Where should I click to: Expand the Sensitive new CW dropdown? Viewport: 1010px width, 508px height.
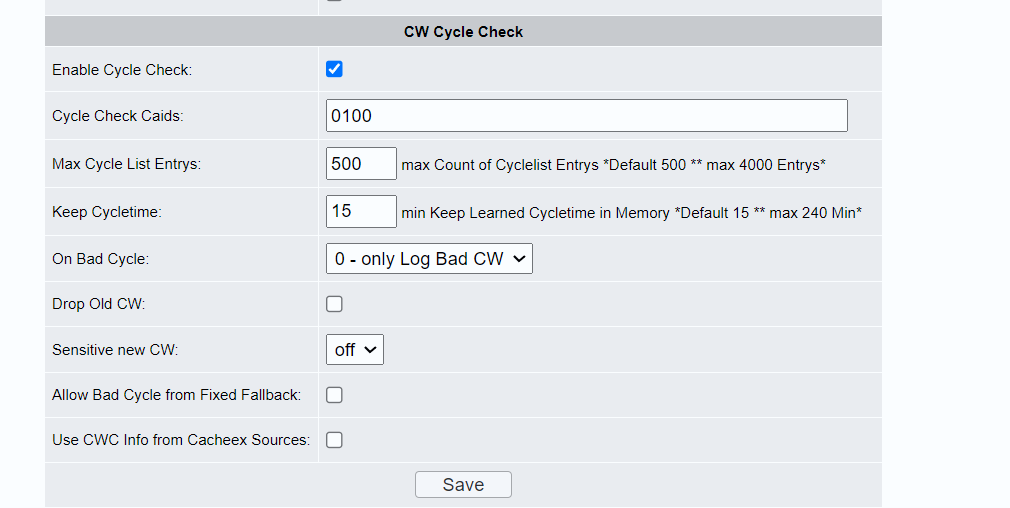[355, 350]
